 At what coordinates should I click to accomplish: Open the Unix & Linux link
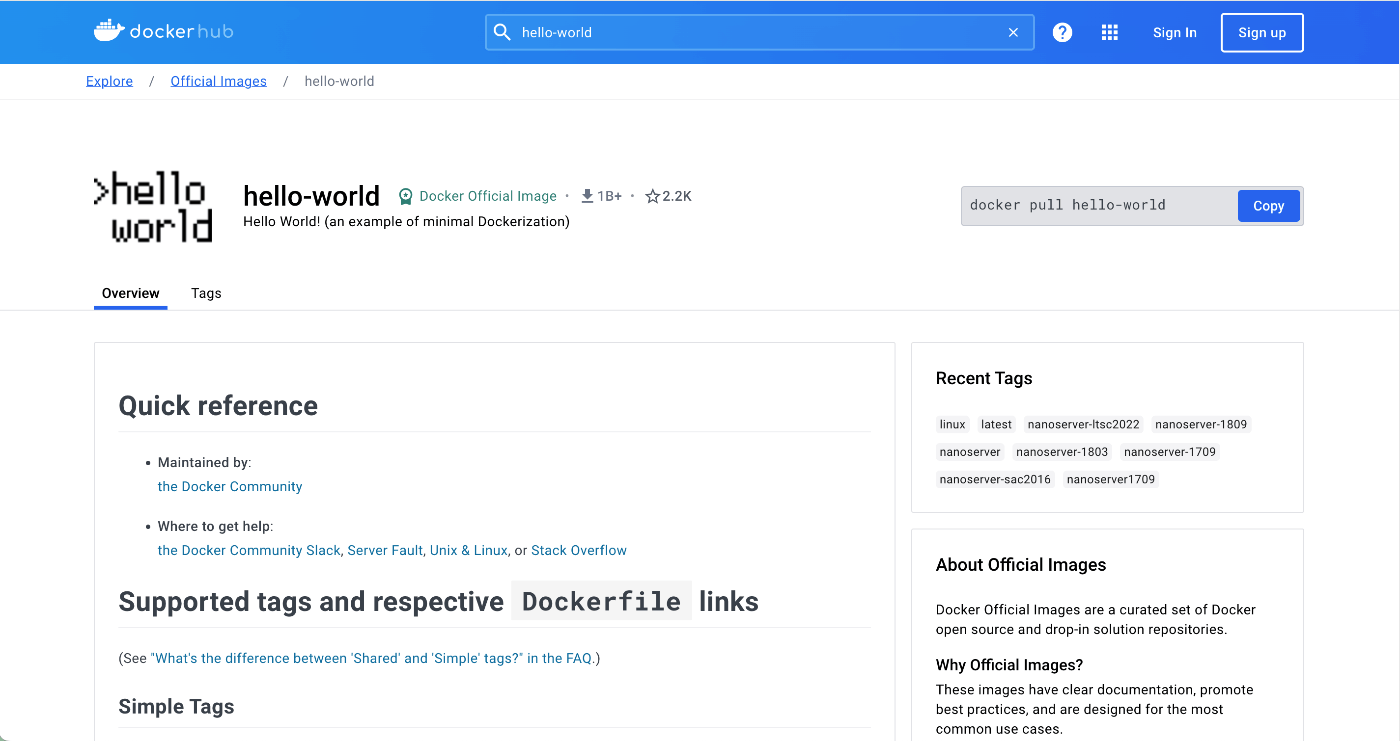(469, 550)
